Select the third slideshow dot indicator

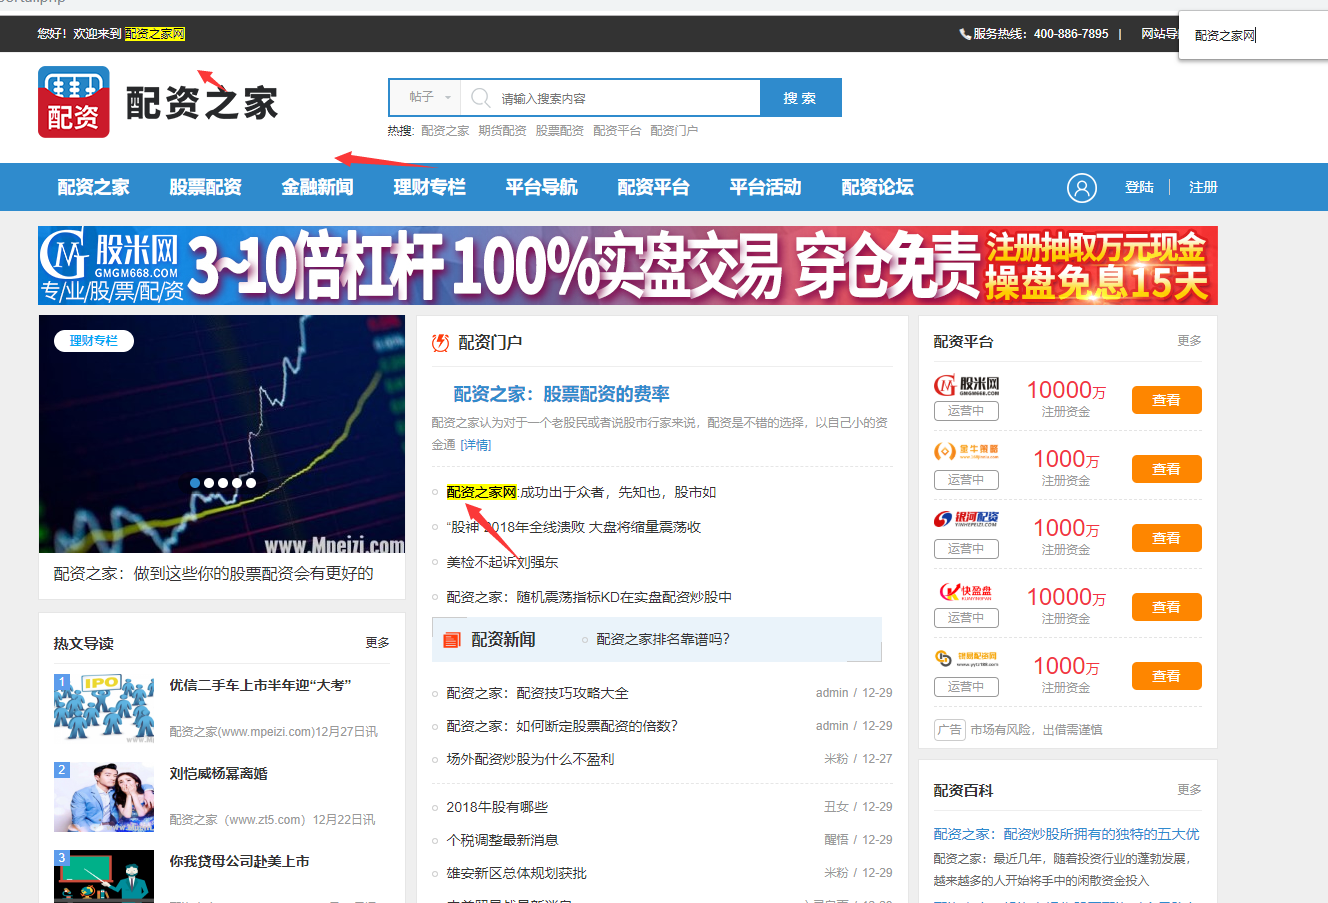[x=223, y=483]
